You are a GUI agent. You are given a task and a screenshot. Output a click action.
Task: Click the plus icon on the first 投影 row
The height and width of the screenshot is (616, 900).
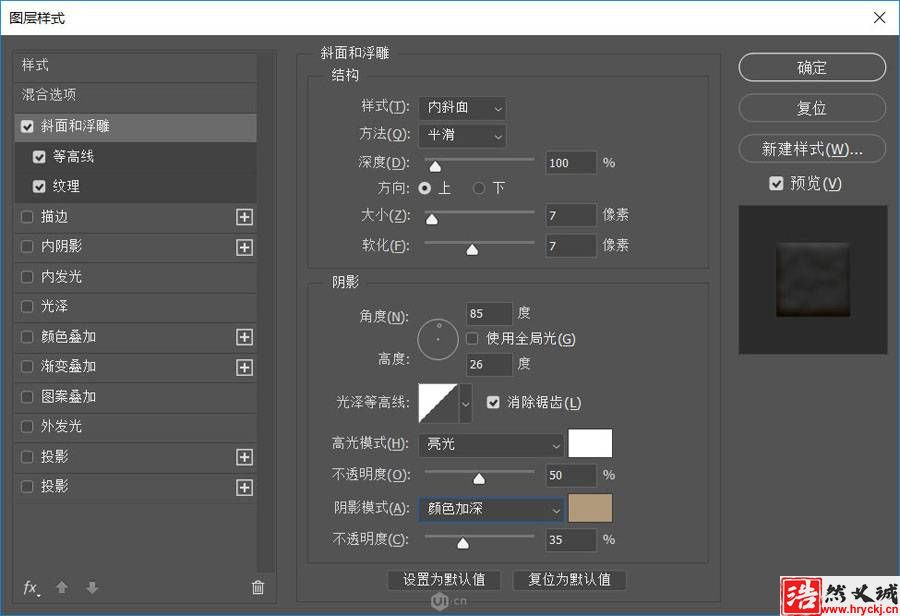(245, 457)
